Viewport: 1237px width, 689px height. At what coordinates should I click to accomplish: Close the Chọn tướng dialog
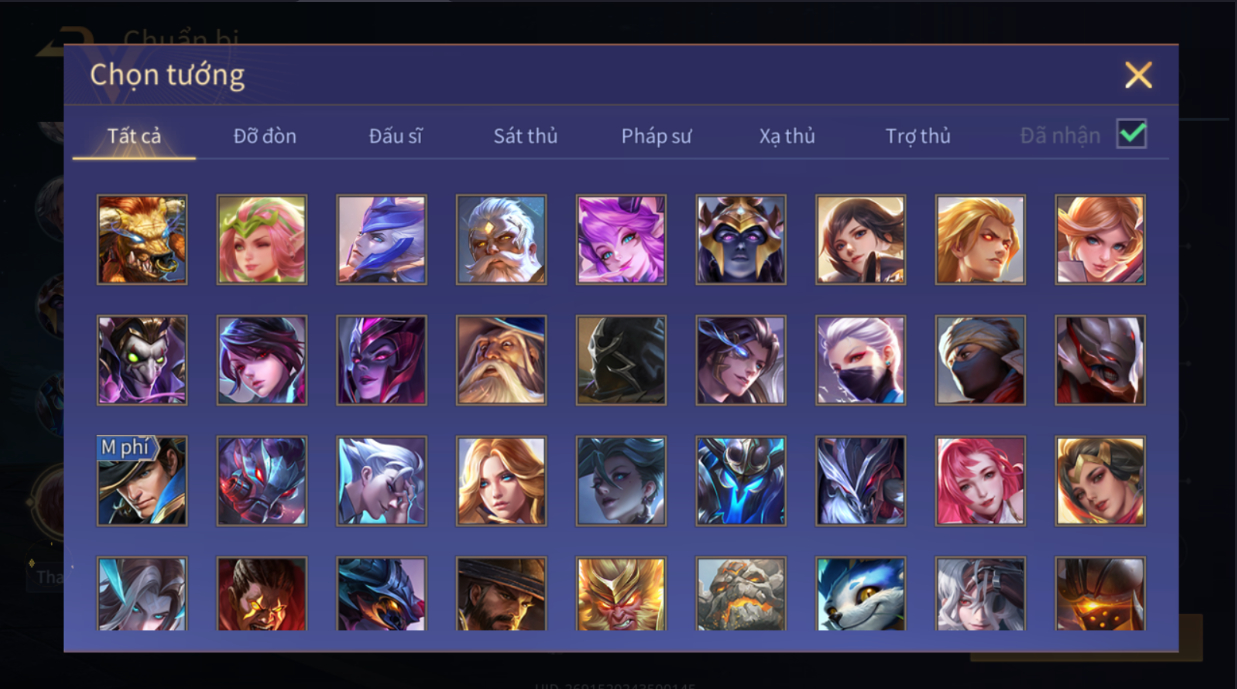pos(1138,75)
